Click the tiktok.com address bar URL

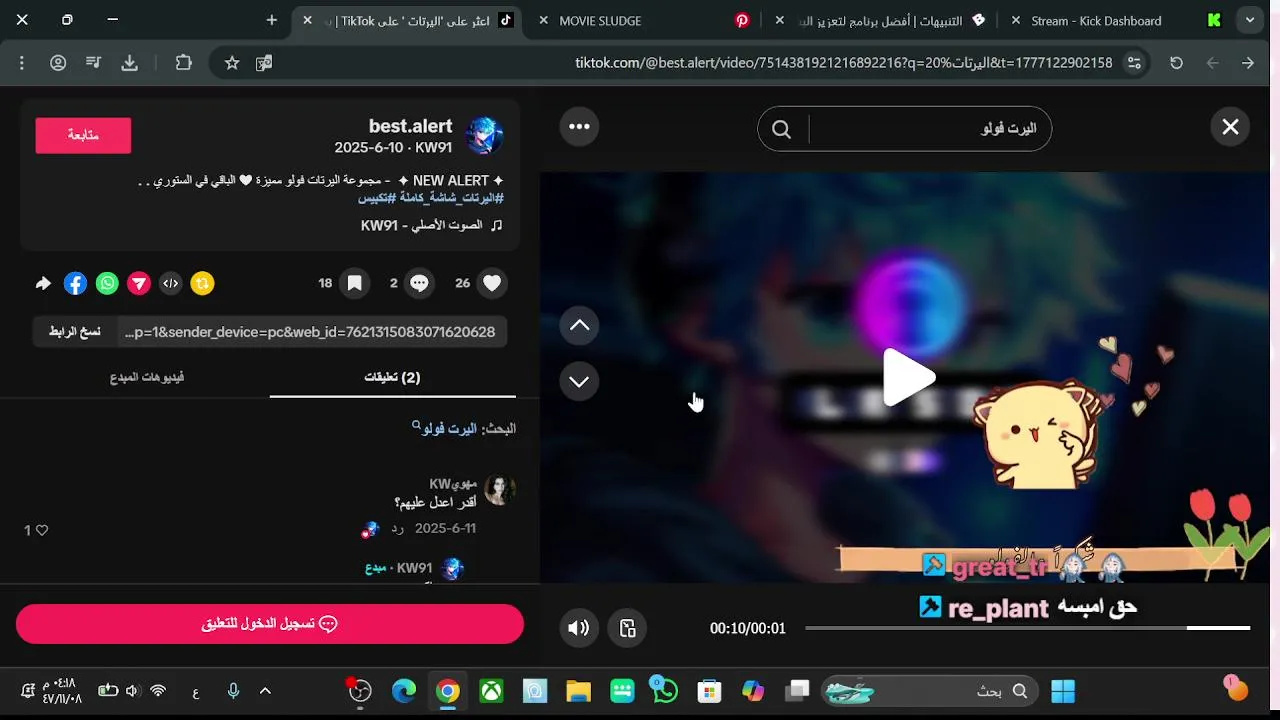pos(843,63)
